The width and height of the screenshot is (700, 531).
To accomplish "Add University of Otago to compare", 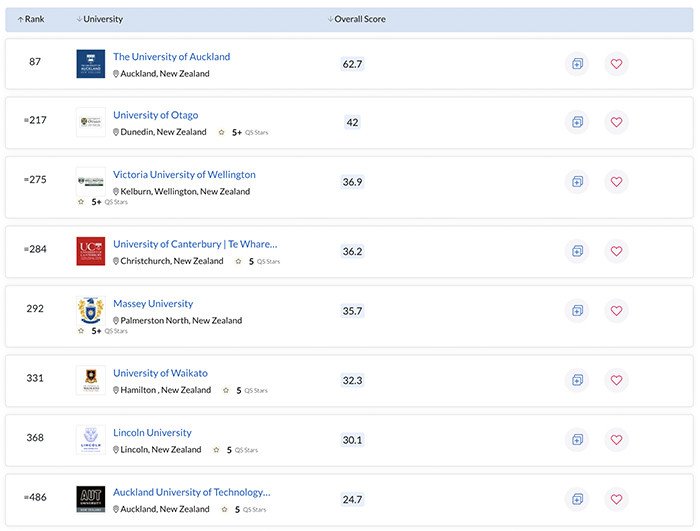I will tap(577, 122).
